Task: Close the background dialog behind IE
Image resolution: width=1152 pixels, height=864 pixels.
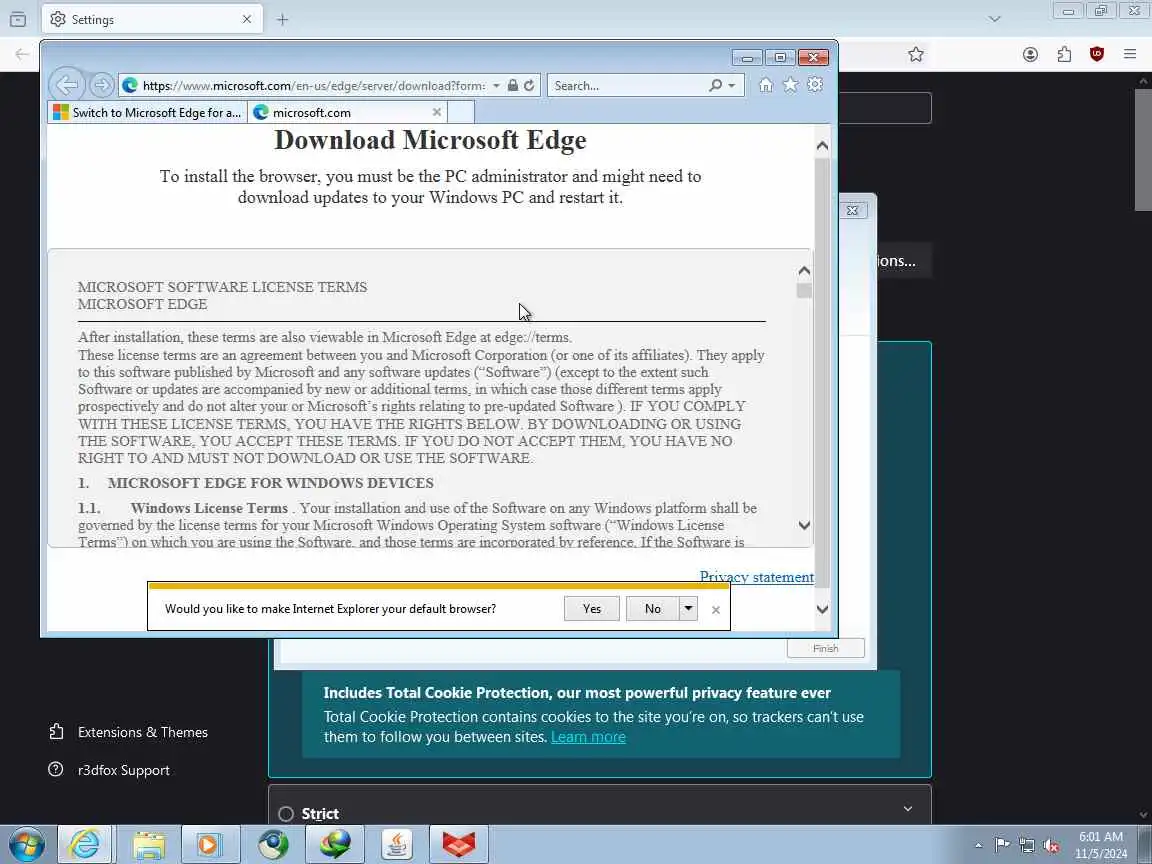Action: click(852, 211)
